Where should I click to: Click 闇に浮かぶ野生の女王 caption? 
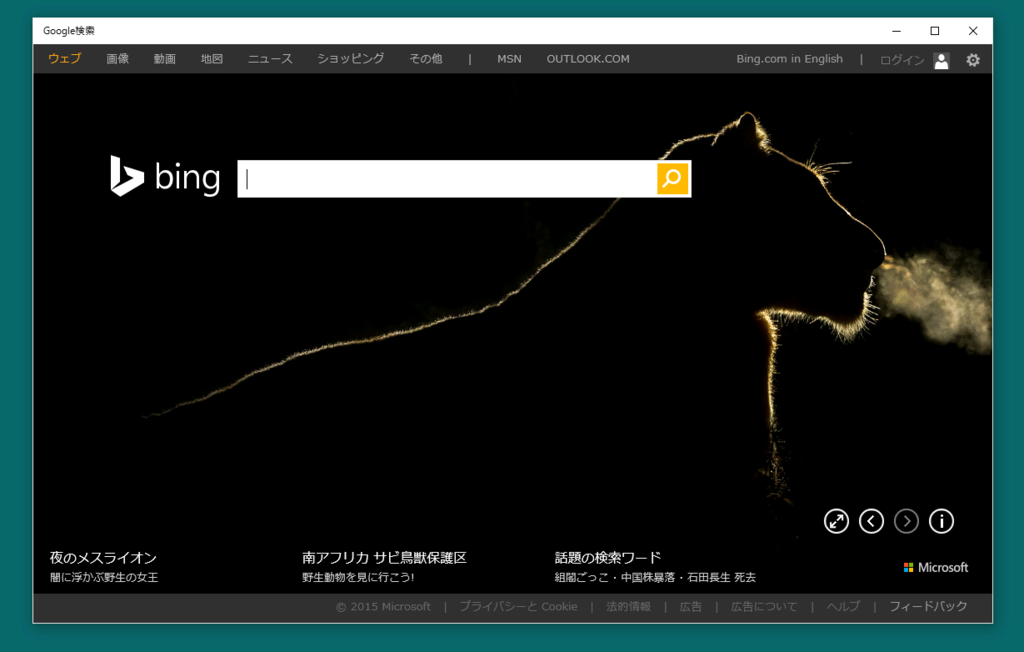(x=104, y=578)
